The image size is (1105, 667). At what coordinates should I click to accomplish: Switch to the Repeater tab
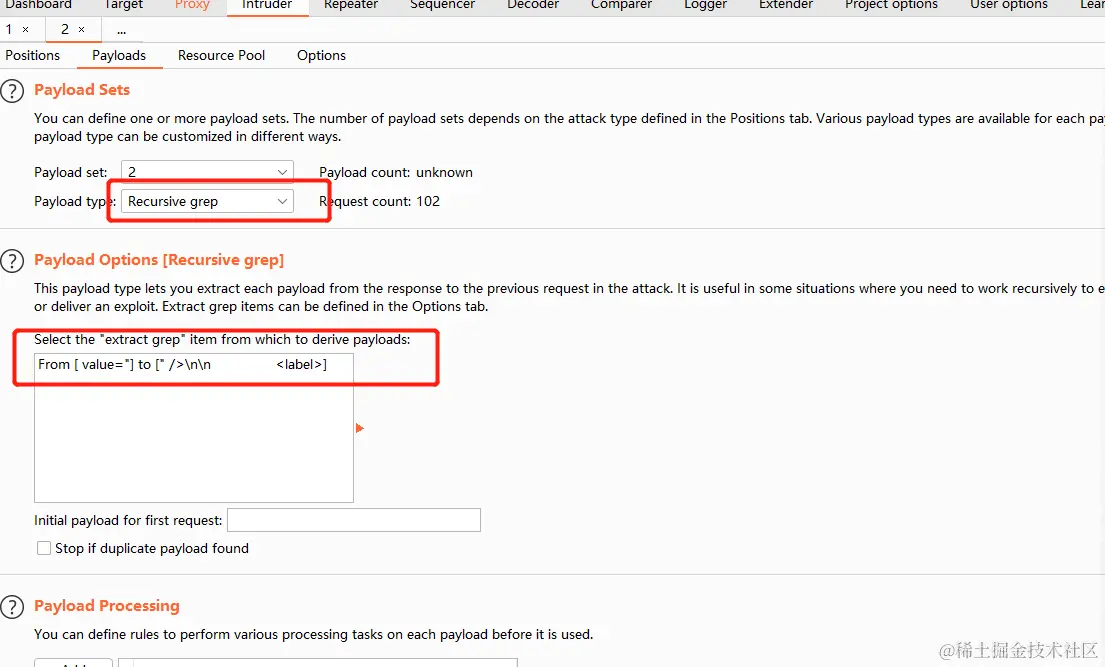coord(351,5)
